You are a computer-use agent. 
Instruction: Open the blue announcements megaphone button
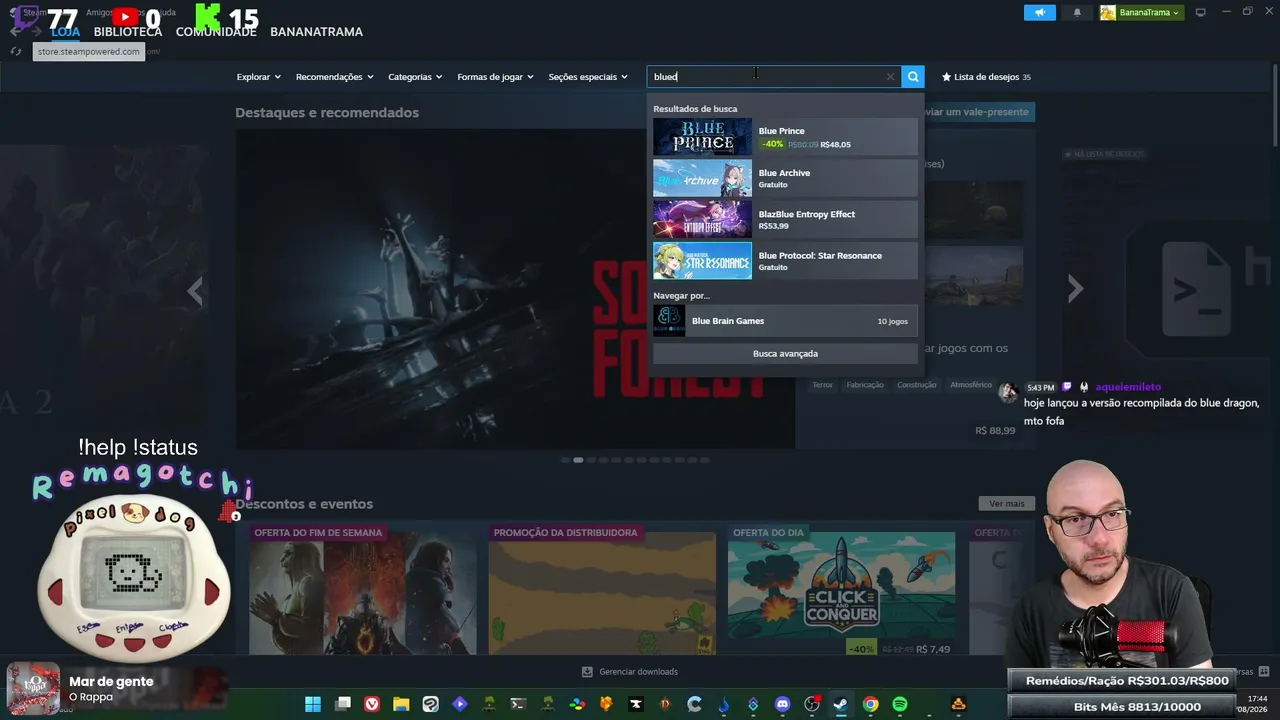point(1040,13)
